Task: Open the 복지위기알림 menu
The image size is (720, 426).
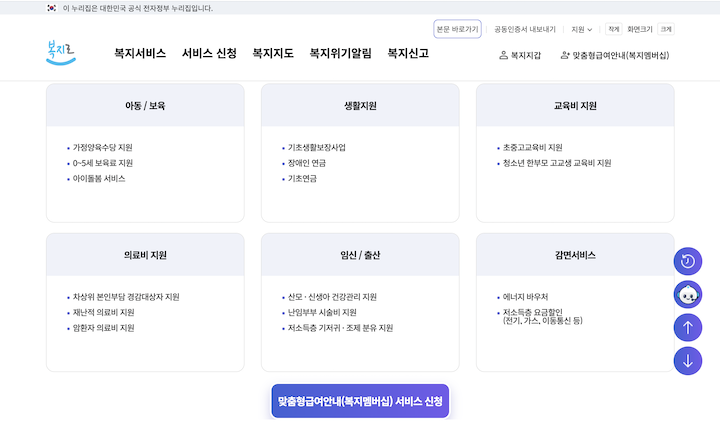Action: [x=340, y=53]
